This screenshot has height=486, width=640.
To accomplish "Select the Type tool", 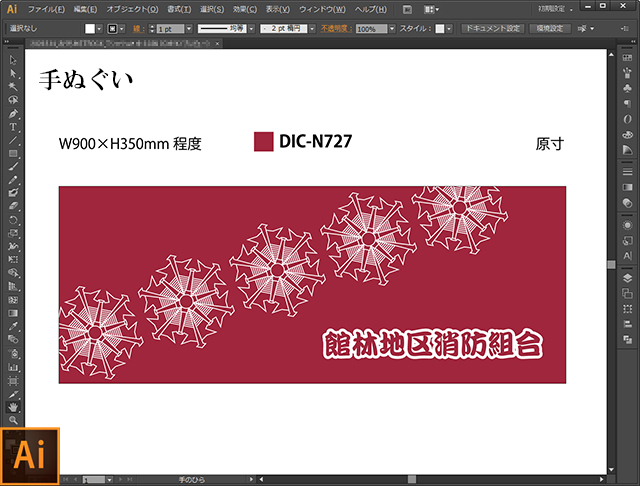I will pos(14,127).
